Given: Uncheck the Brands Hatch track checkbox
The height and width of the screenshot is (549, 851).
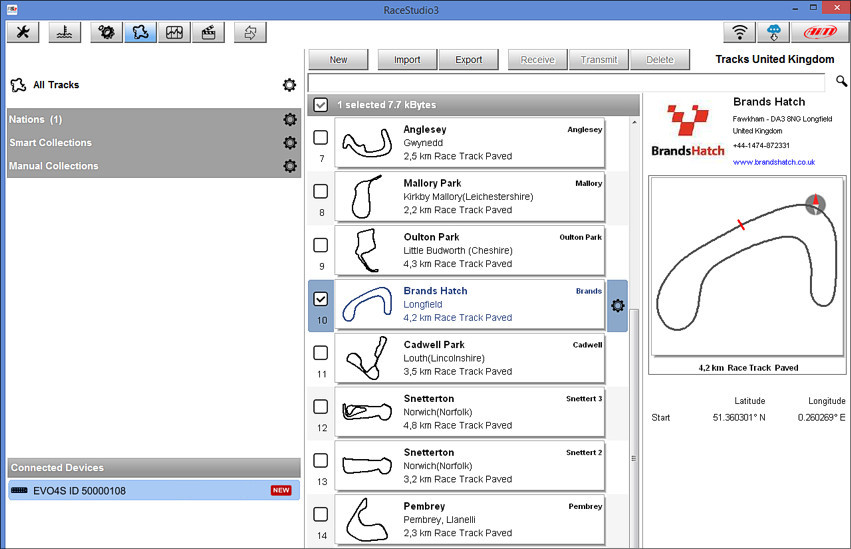Looking at the screenshot, I should [321, 299].
